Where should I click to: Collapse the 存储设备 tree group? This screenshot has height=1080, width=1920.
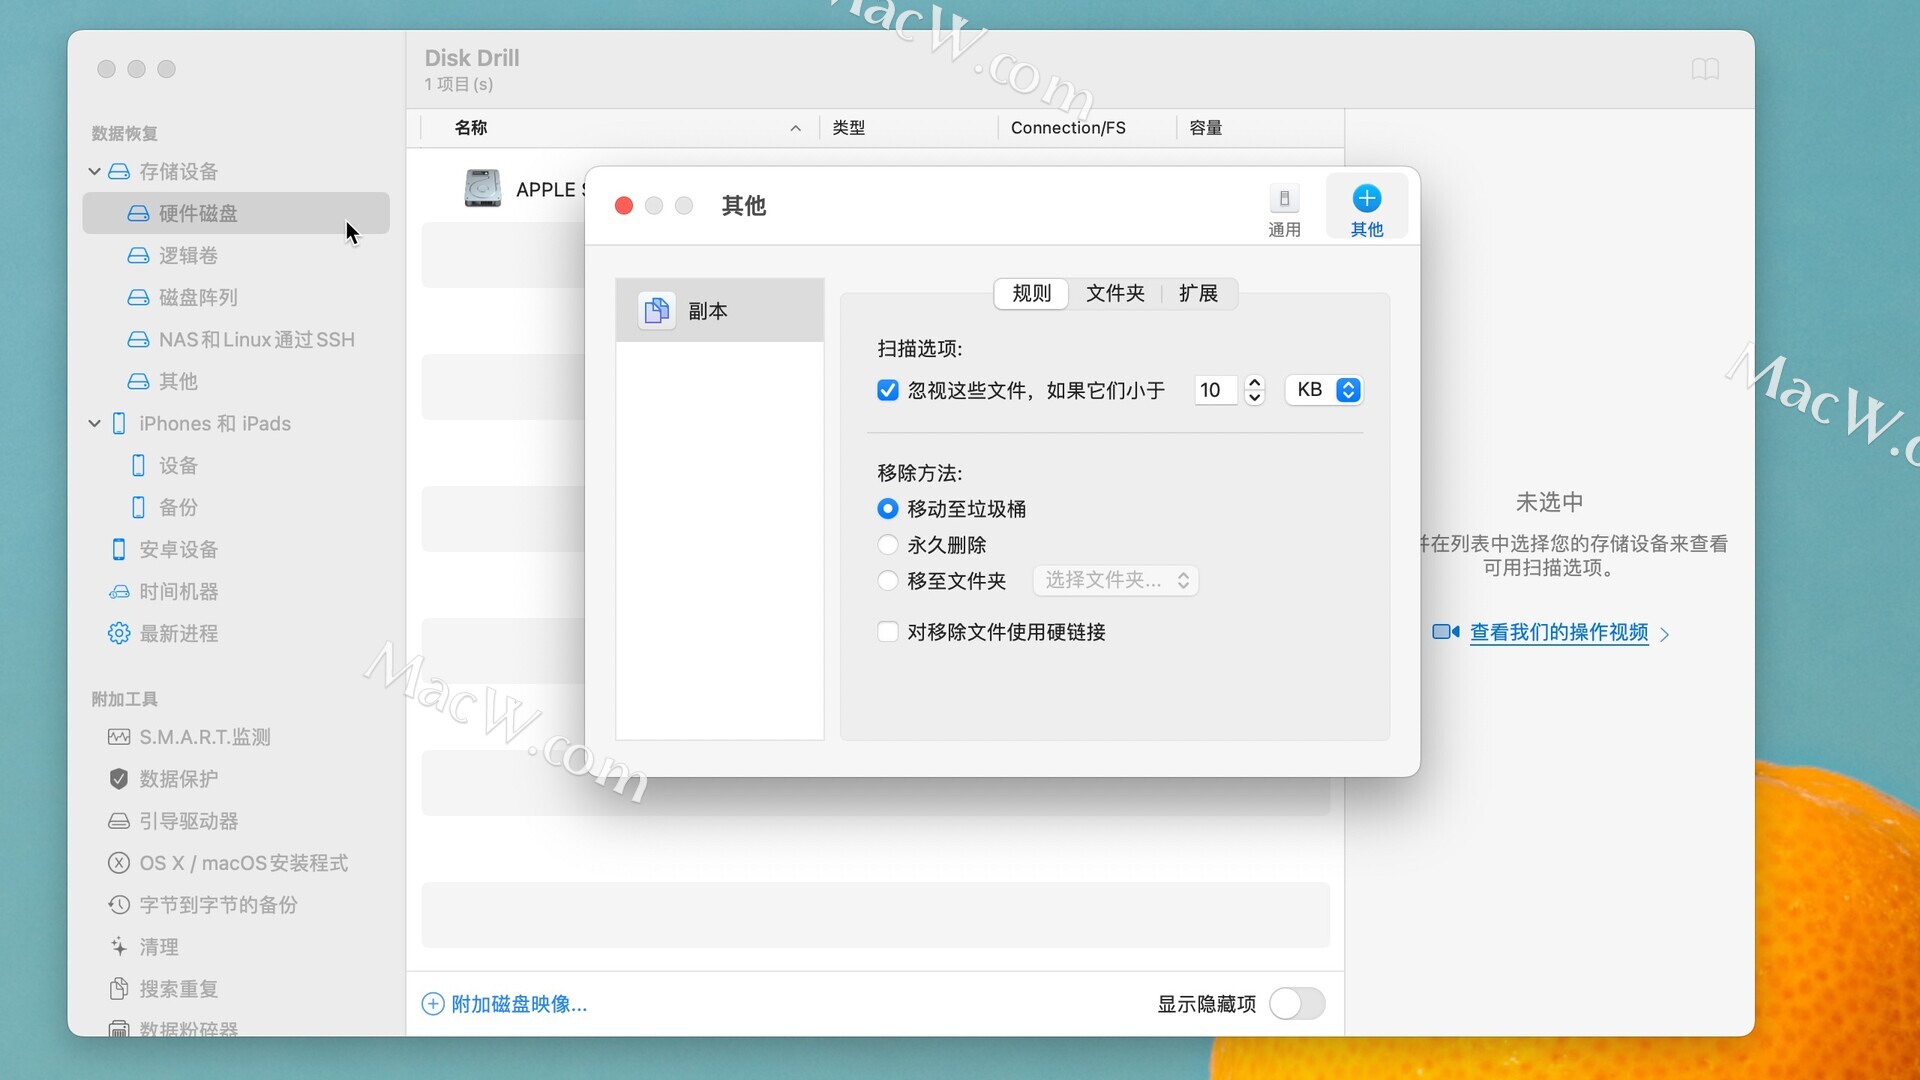(94, 171)
